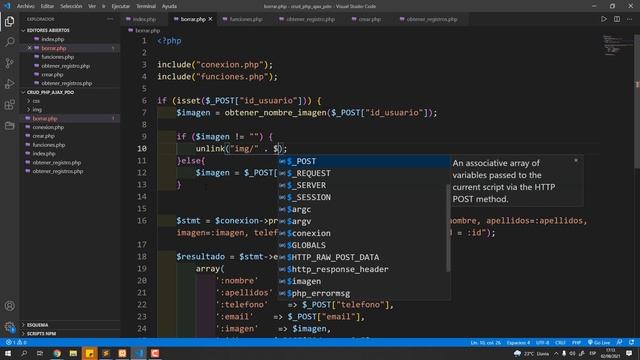
Task: Open the editor More Actions ellipsis
Action: 629,19
